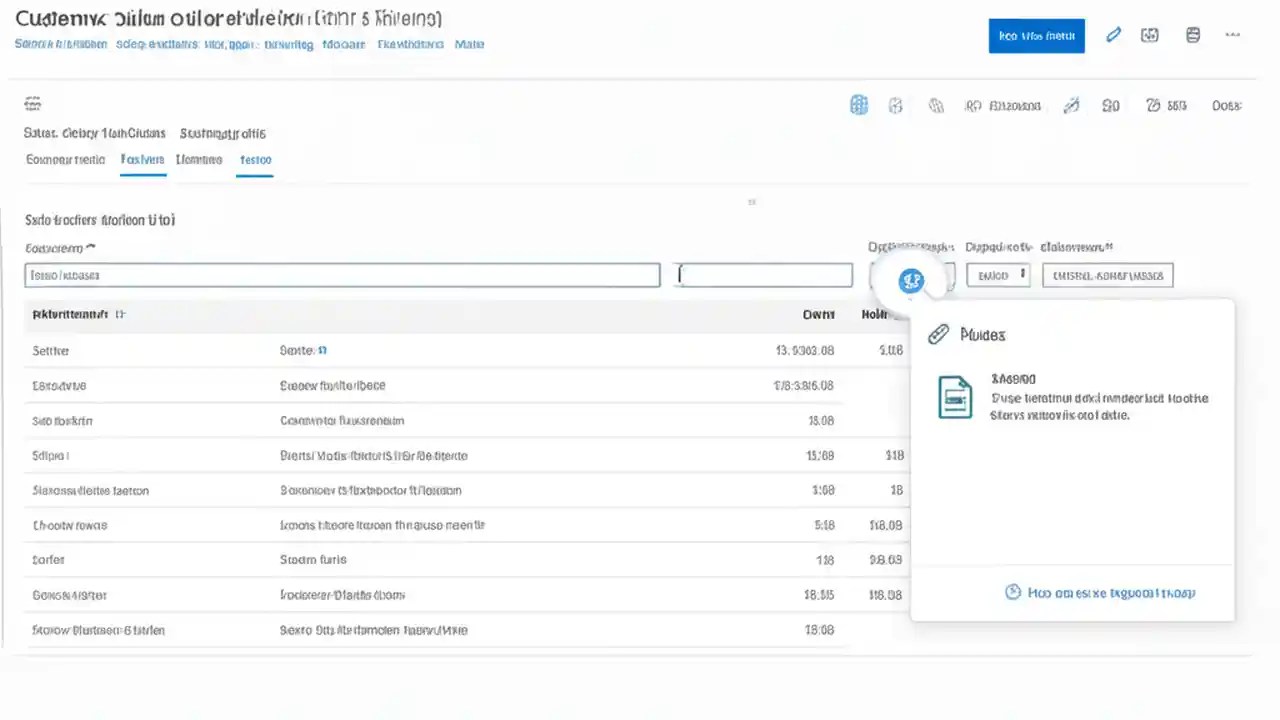Open the ellipsis menu in the top-right corner

pos(1232,34)
